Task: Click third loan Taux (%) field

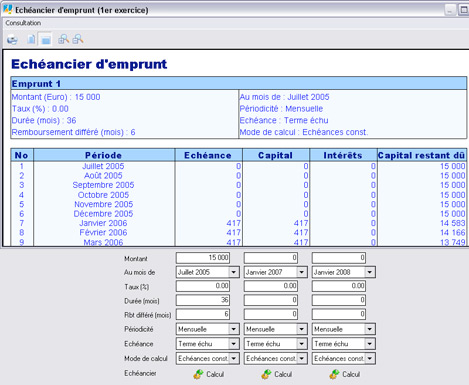Action: pos(339,286)
